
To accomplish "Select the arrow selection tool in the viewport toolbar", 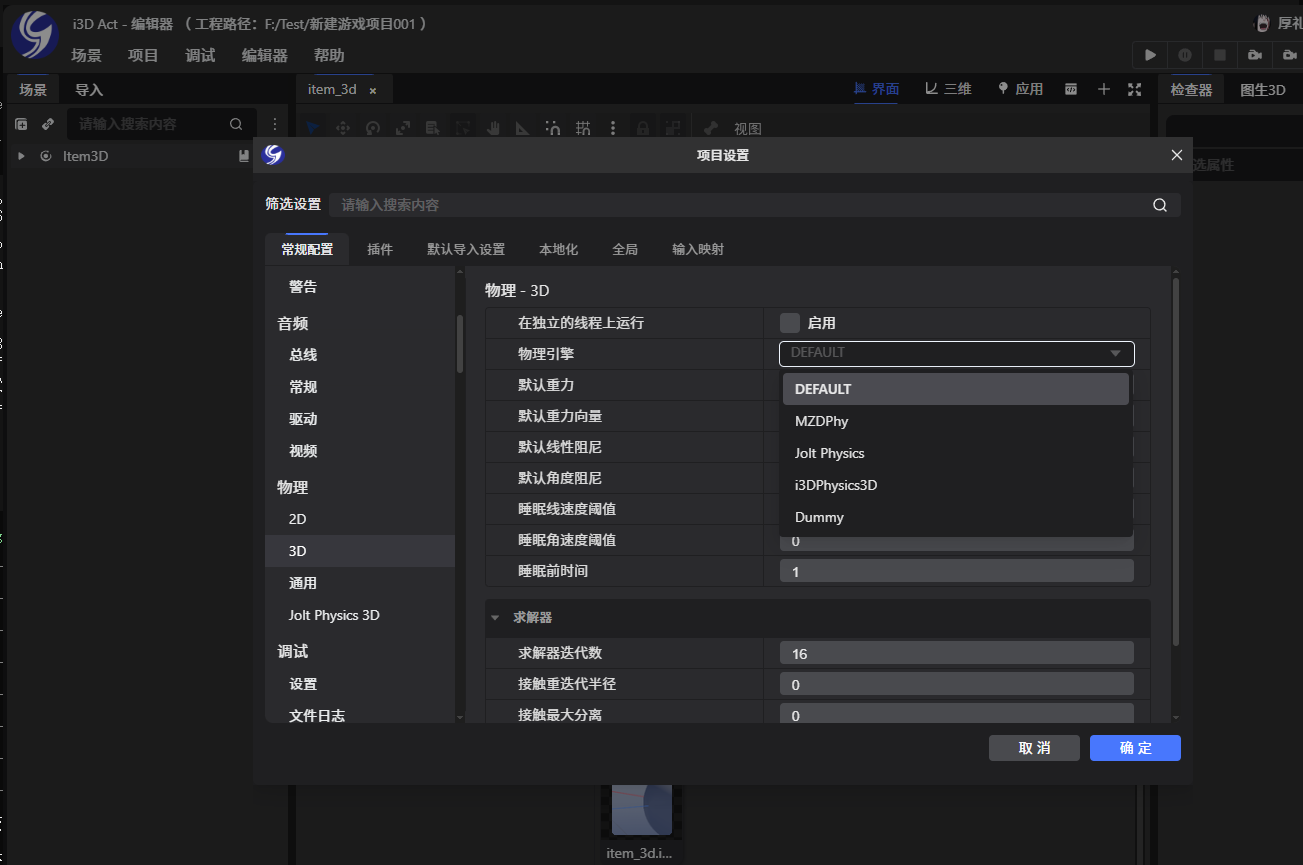I will click(312, 128).
